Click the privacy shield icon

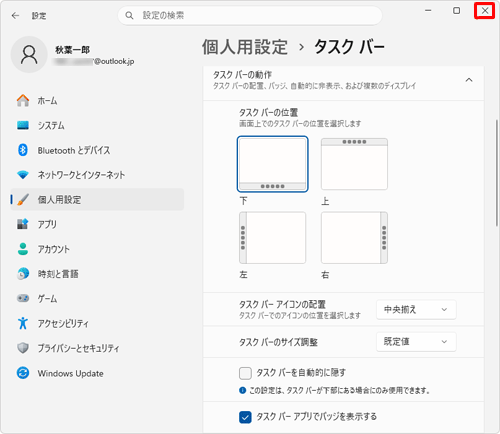(23, 348)
